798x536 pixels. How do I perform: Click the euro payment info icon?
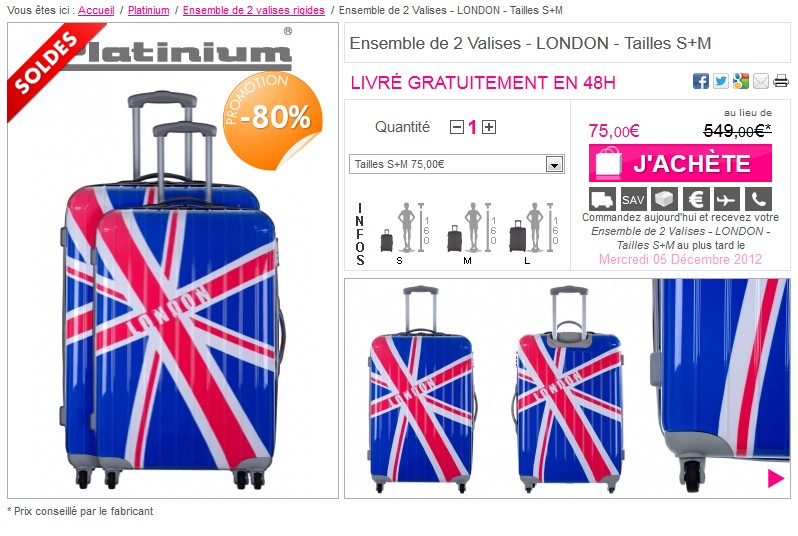point(696,199)
